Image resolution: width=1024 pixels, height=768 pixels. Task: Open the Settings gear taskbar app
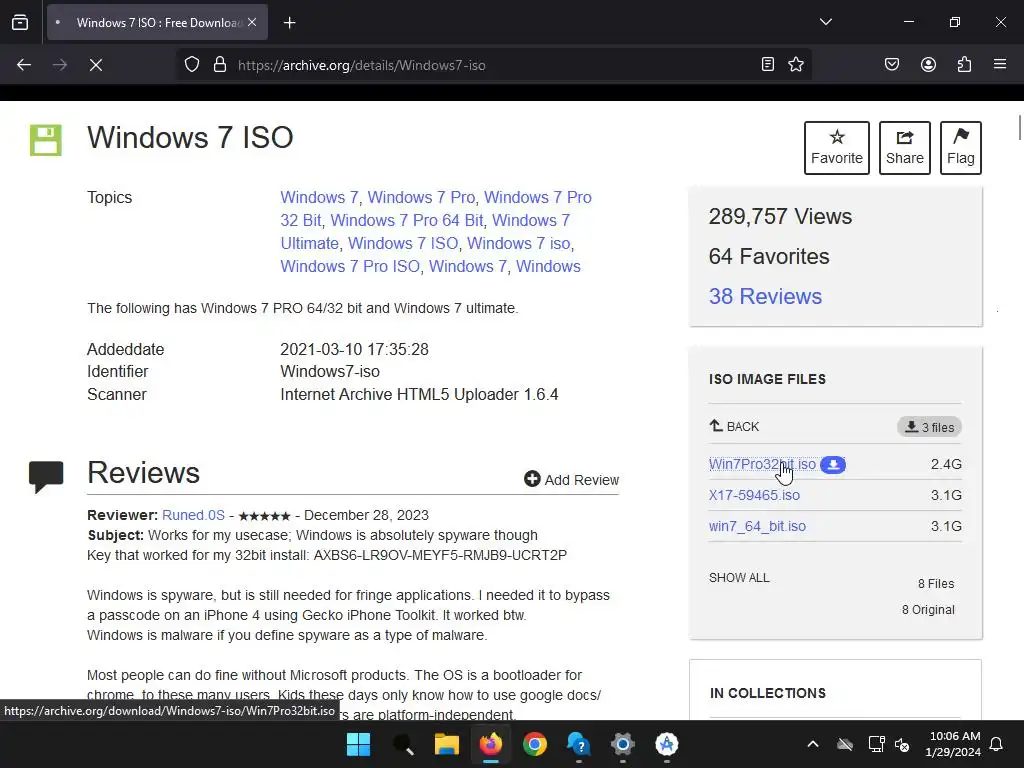623,744
